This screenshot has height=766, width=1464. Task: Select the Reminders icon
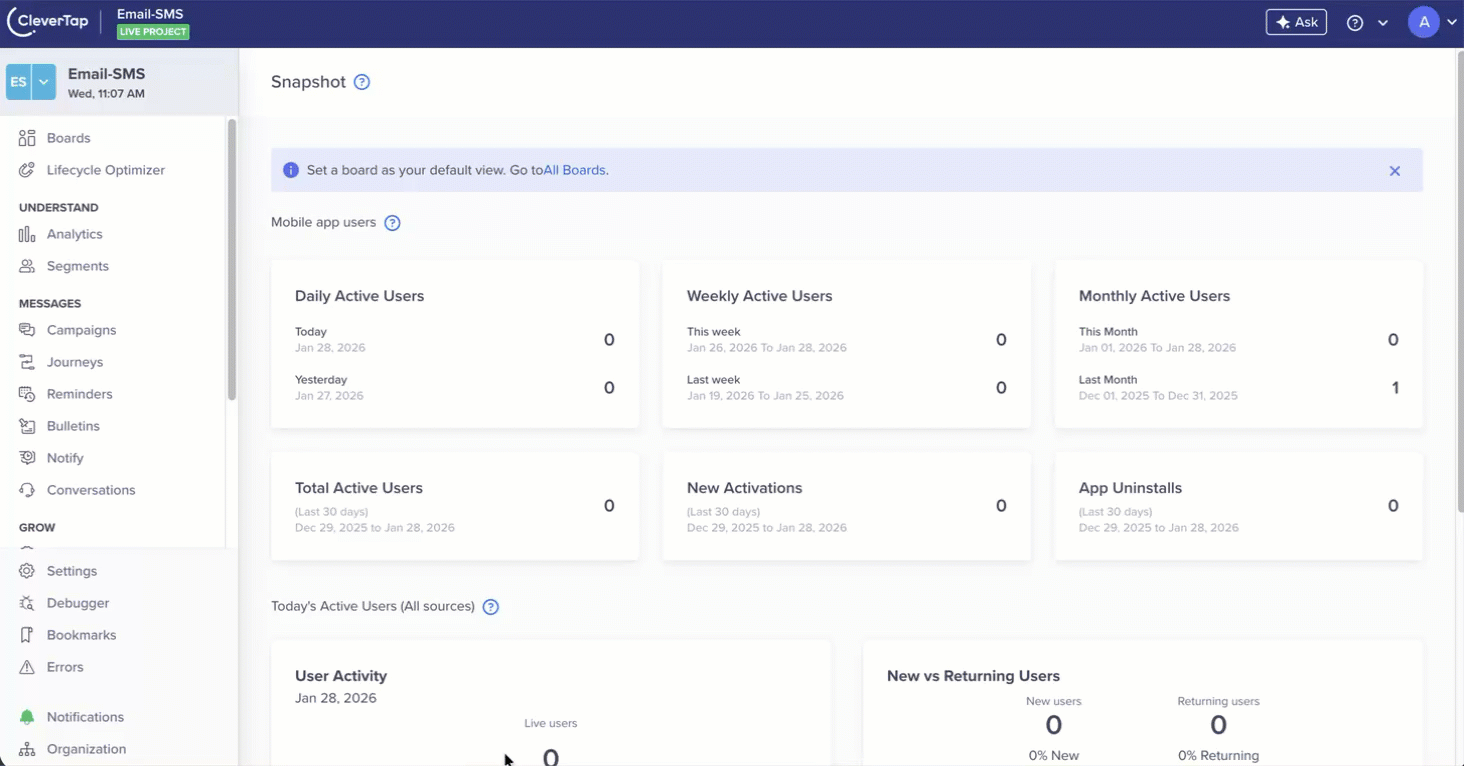point(27,394)
